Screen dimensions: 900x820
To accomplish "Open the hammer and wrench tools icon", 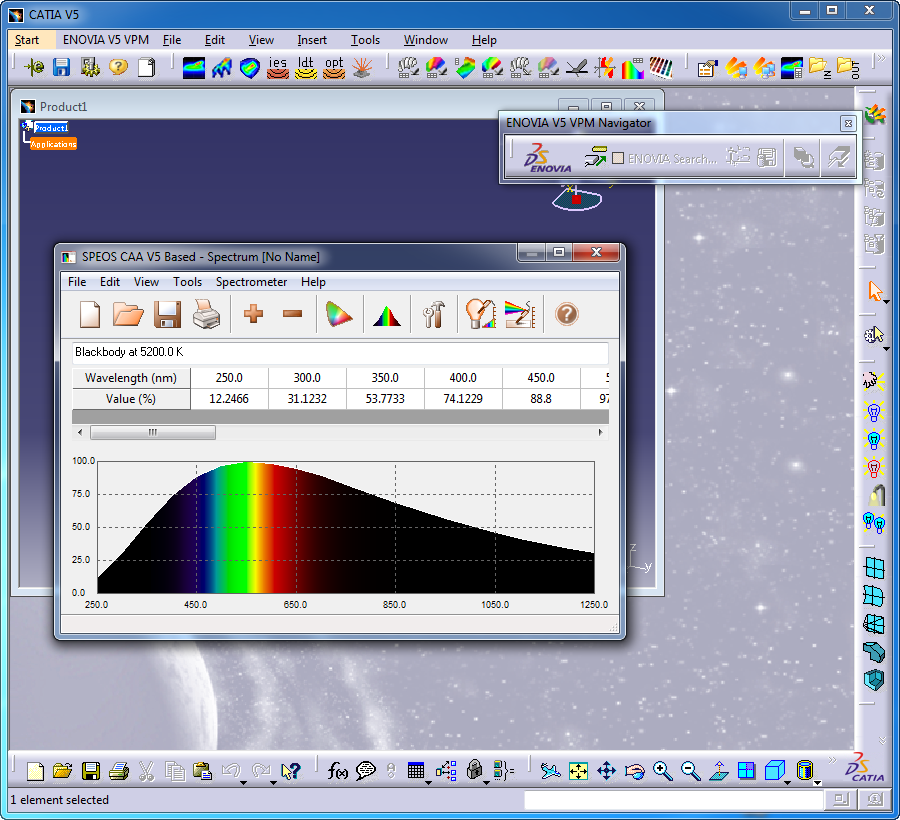I will pos(434,314).
